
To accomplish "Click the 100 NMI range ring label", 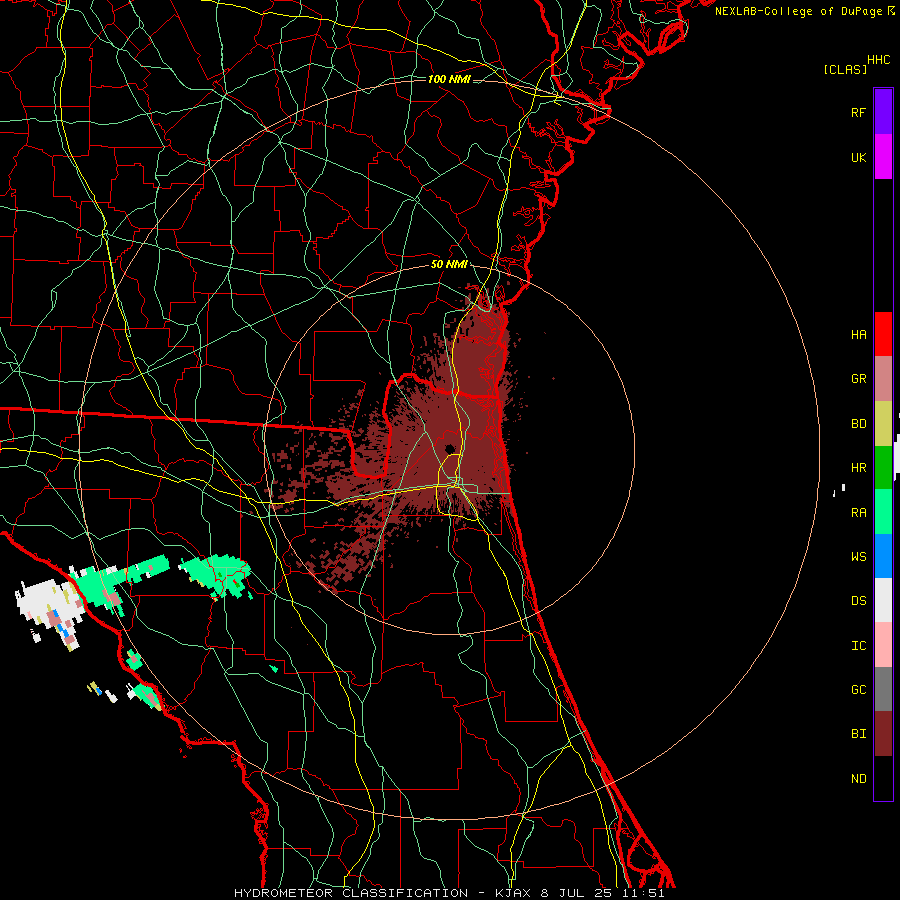I will (449, 79).
